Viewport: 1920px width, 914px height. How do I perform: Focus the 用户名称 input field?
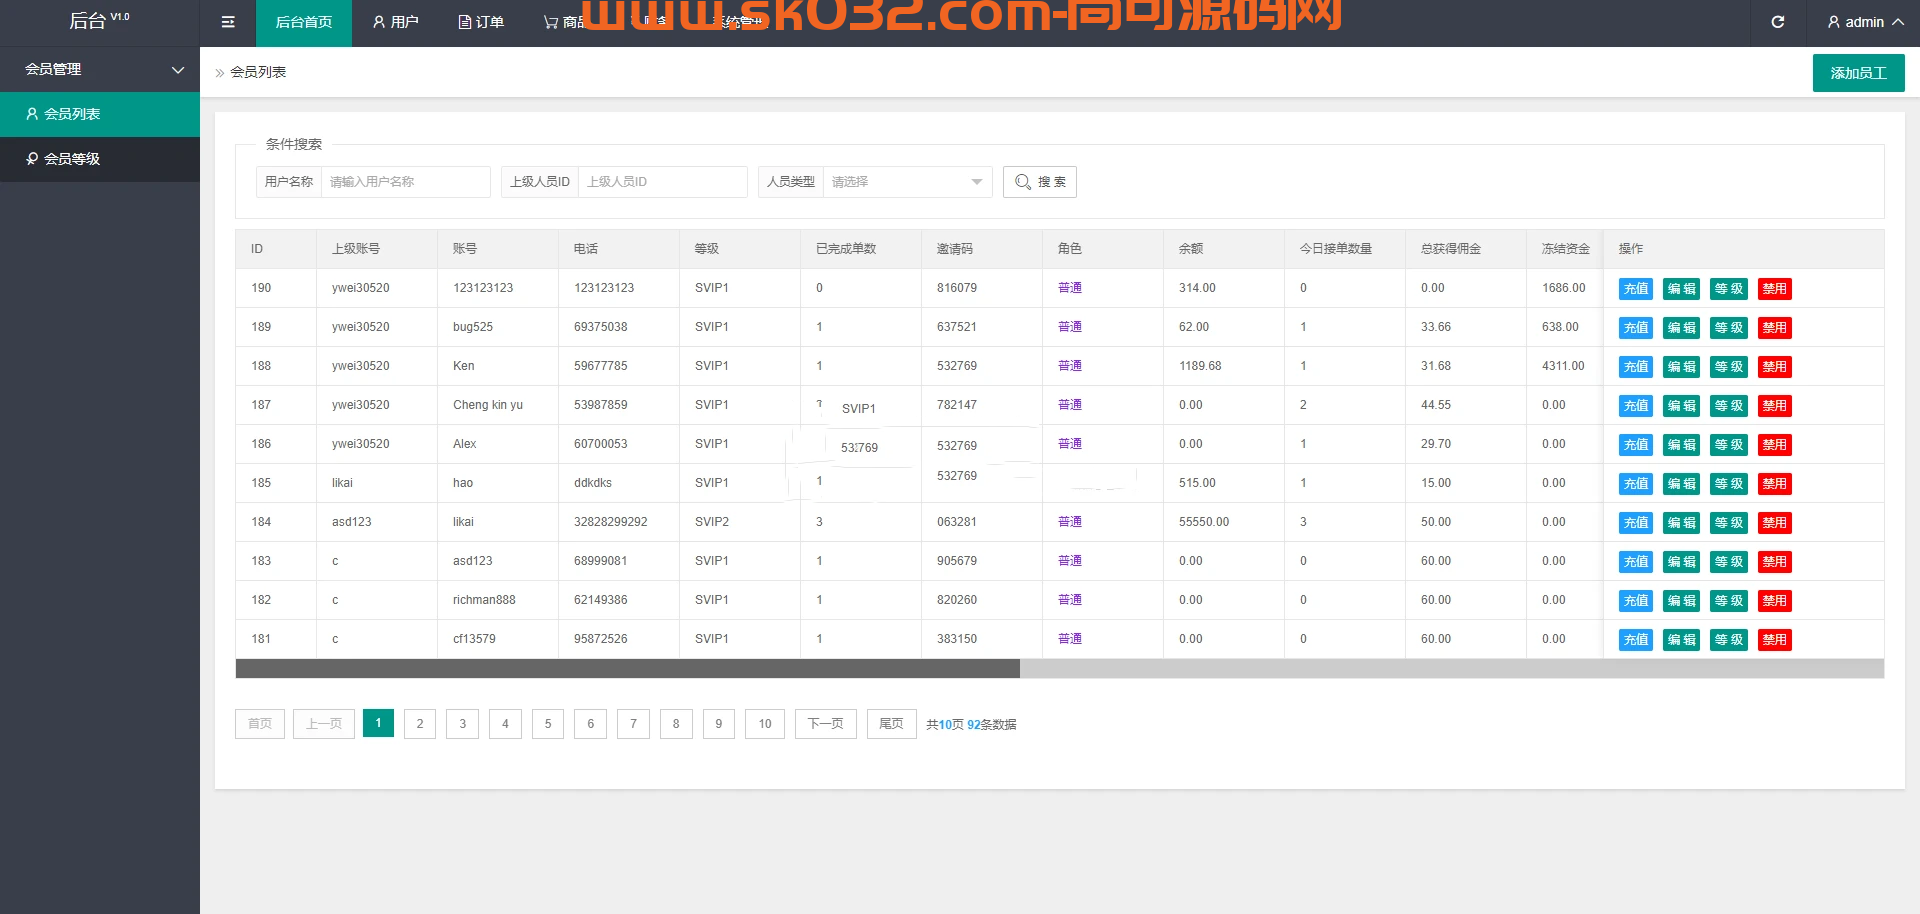click(405, 182)
